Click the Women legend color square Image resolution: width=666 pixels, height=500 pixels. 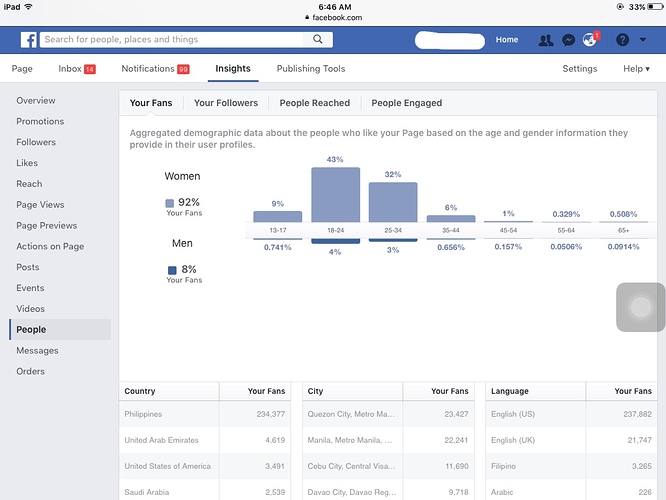[x=169, y=203]
